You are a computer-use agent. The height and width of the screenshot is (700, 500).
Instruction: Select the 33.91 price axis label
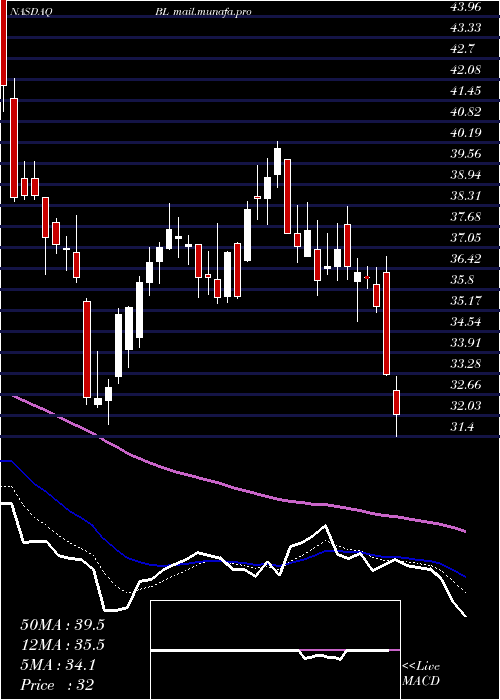pyautogui.click(x=466, y=342)
